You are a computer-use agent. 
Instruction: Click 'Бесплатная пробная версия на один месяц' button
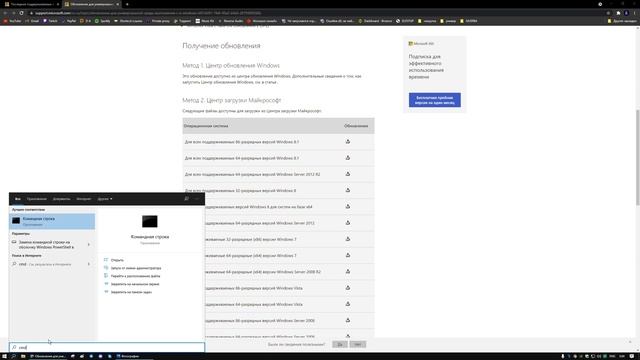435,100
